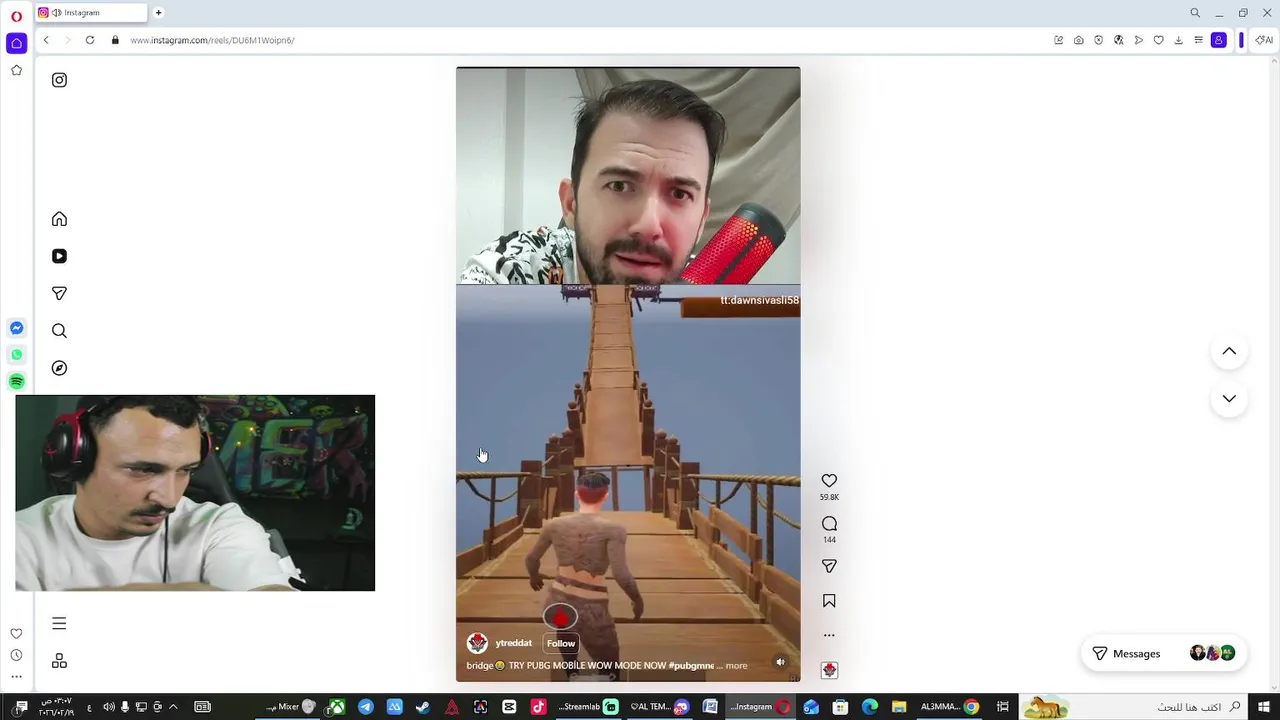Open the Instagram logo home link
The image size is (1280, 720).
(x=59, y=80)
